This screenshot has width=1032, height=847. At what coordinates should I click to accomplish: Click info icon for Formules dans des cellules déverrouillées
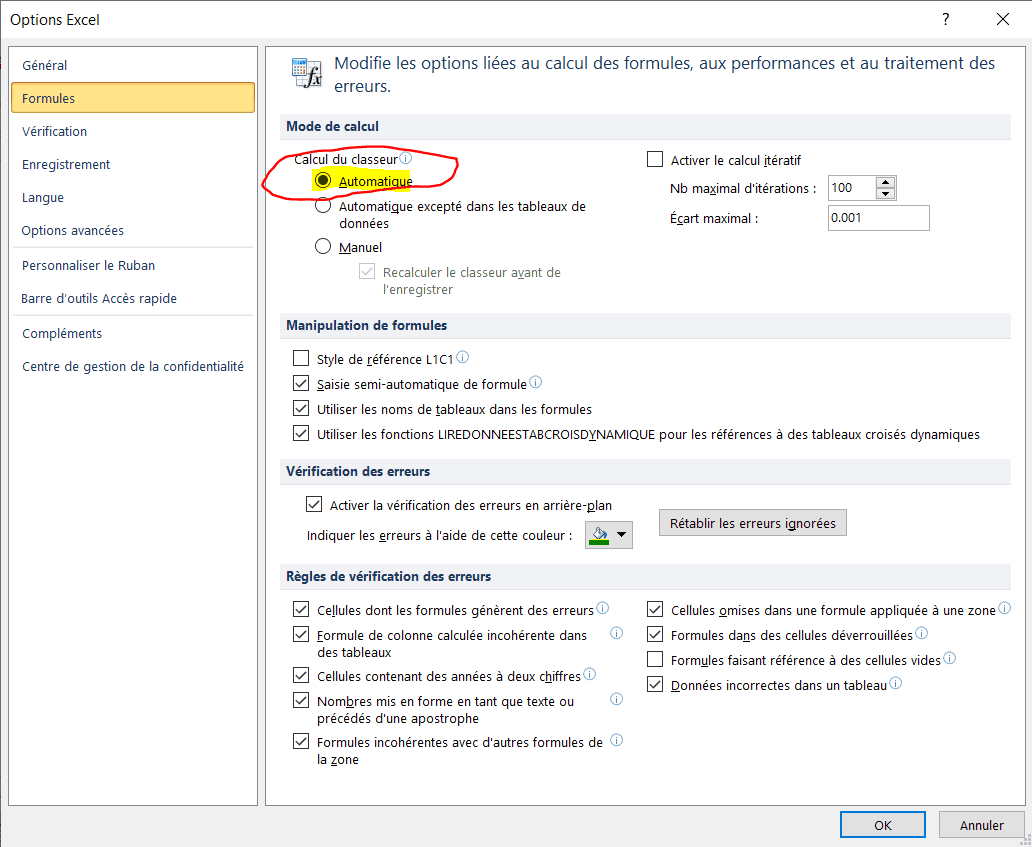coord(921,633)
